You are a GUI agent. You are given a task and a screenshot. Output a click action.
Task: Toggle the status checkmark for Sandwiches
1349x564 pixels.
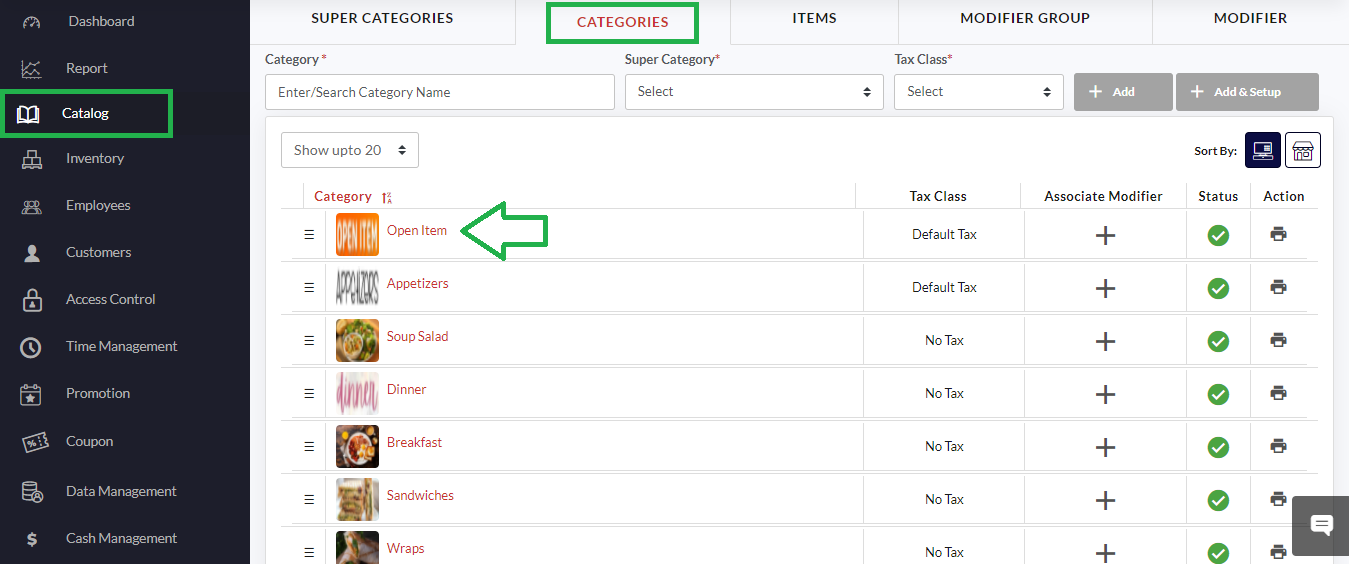[1217, 500]
